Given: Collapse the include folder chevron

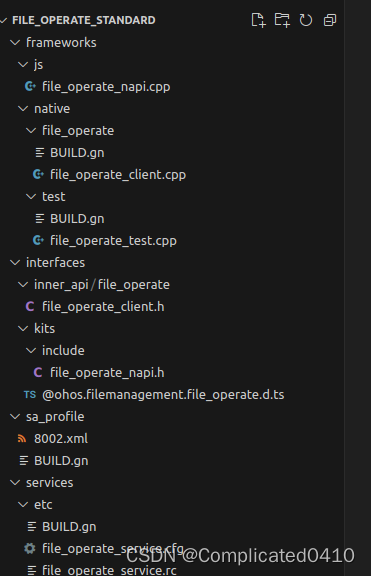Looking at the screenshot, I should 31,351.
